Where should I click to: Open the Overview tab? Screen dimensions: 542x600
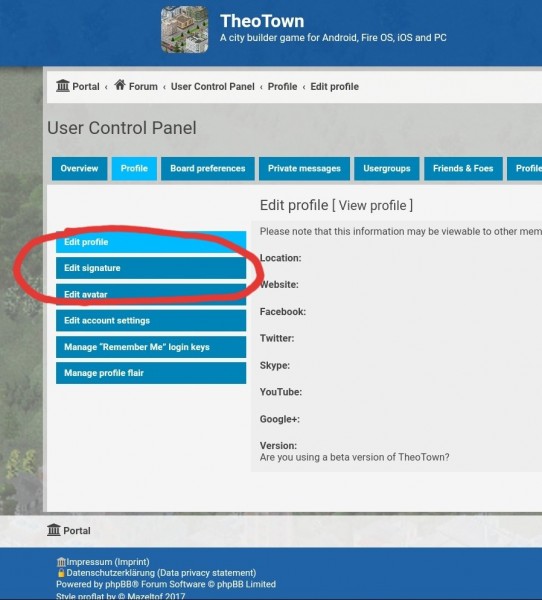(x=79, y=168)
